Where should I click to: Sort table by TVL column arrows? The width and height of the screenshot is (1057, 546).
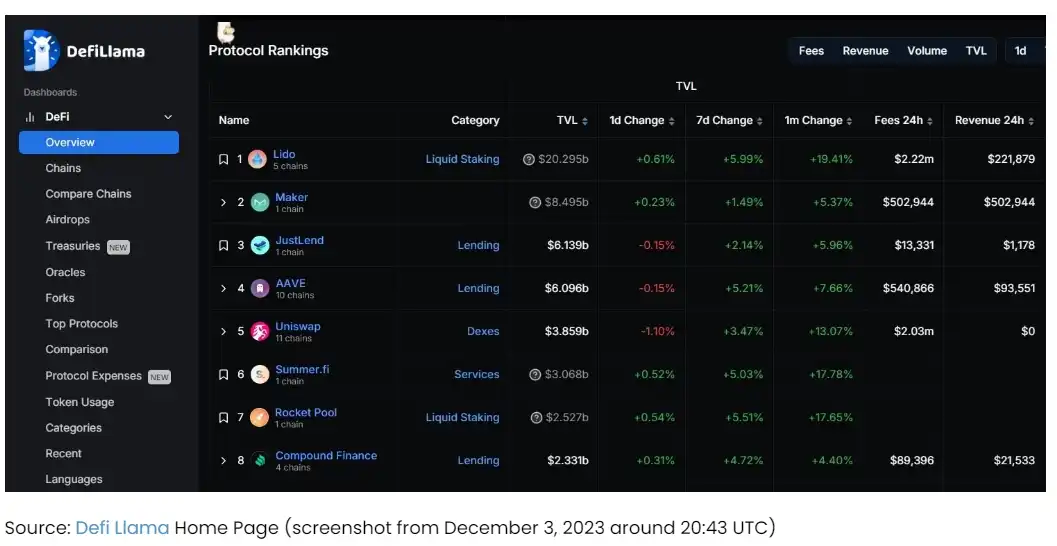tap(584, 121)
